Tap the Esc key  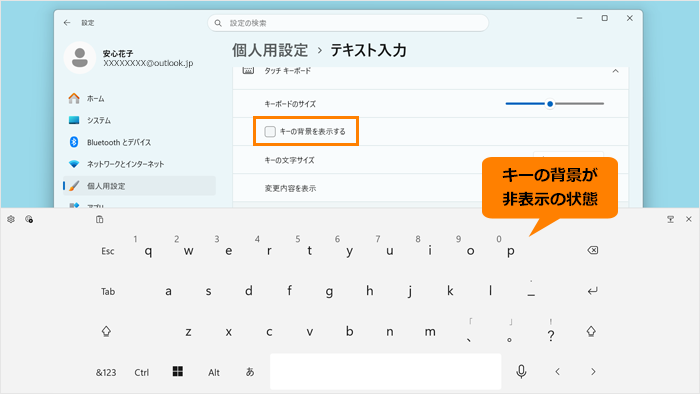(x=108, y=251)
